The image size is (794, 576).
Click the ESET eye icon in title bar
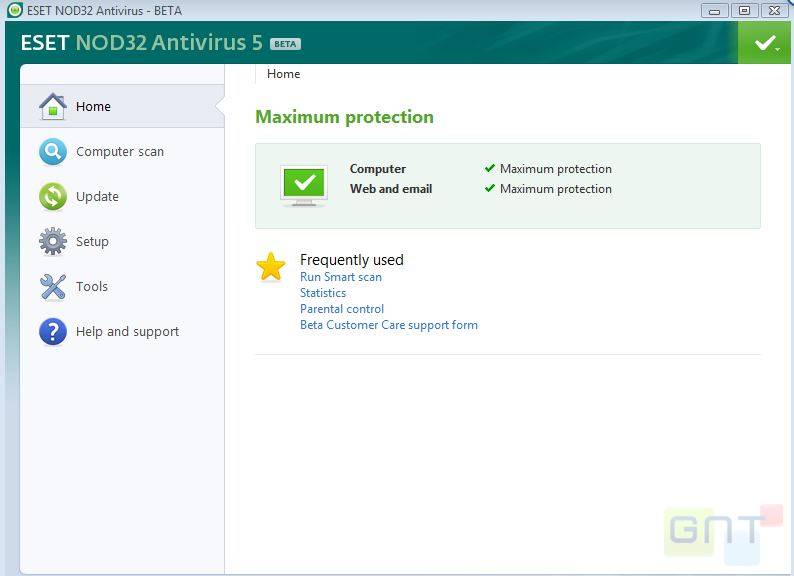13,10
